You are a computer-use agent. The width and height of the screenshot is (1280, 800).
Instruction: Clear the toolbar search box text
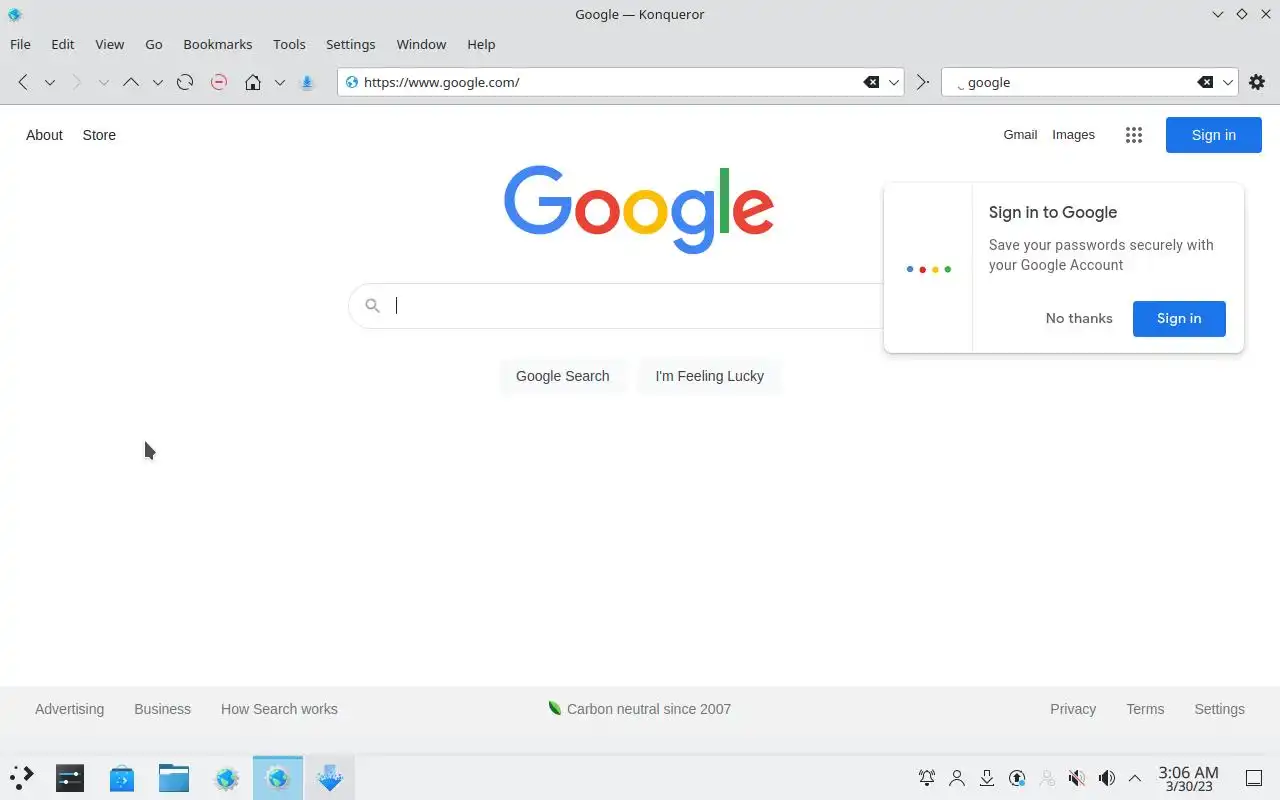[1205, 82]
